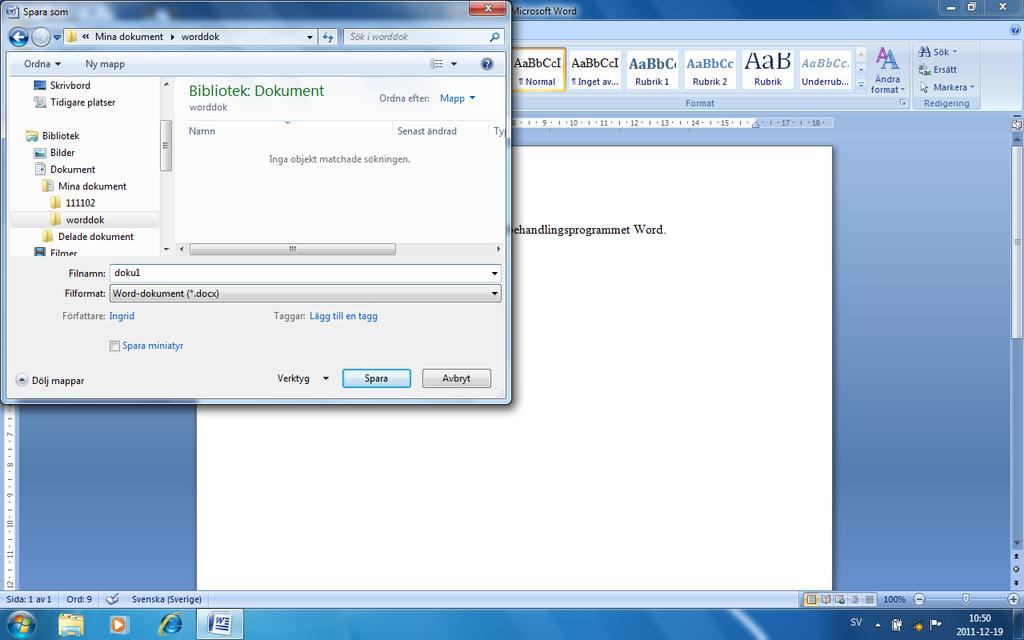Click the file list horizontal scrollbar thumb
This screenshot has height=640, width=1024.
pyautogui.click(x=292, y=249)
